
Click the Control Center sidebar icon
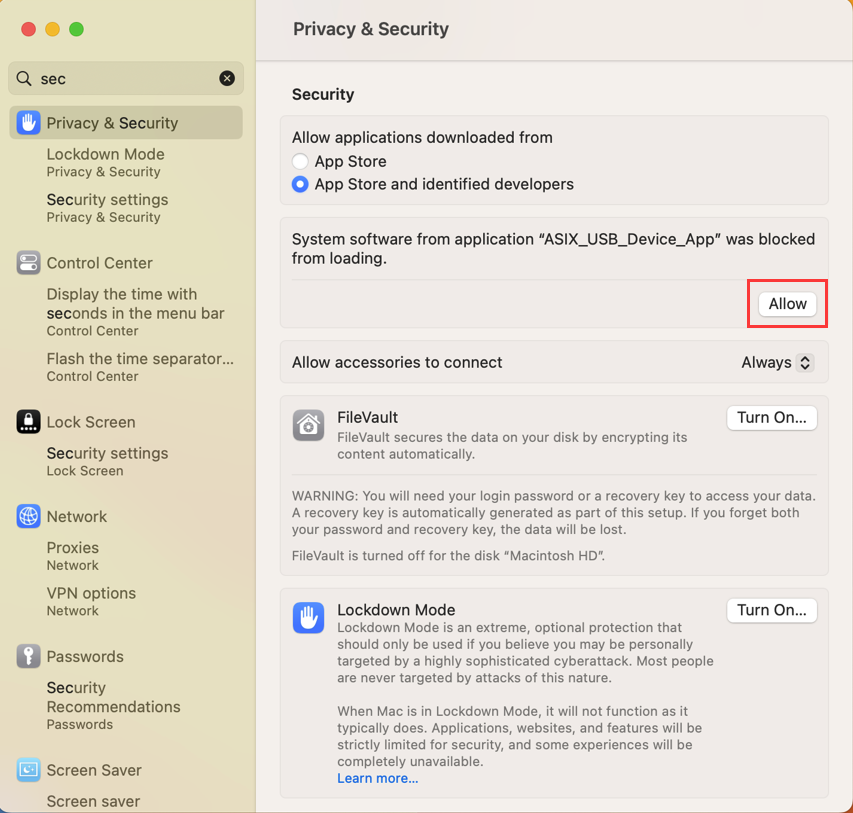click(28, 263)
